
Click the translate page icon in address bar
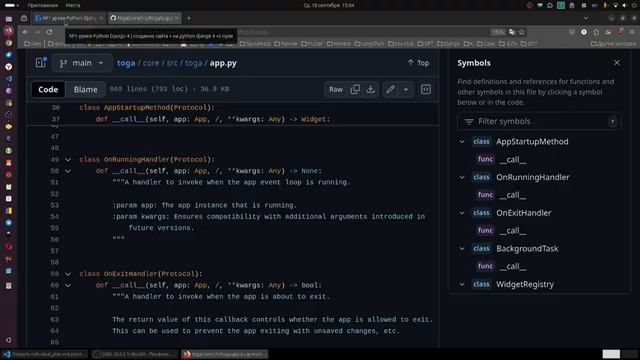512,32
